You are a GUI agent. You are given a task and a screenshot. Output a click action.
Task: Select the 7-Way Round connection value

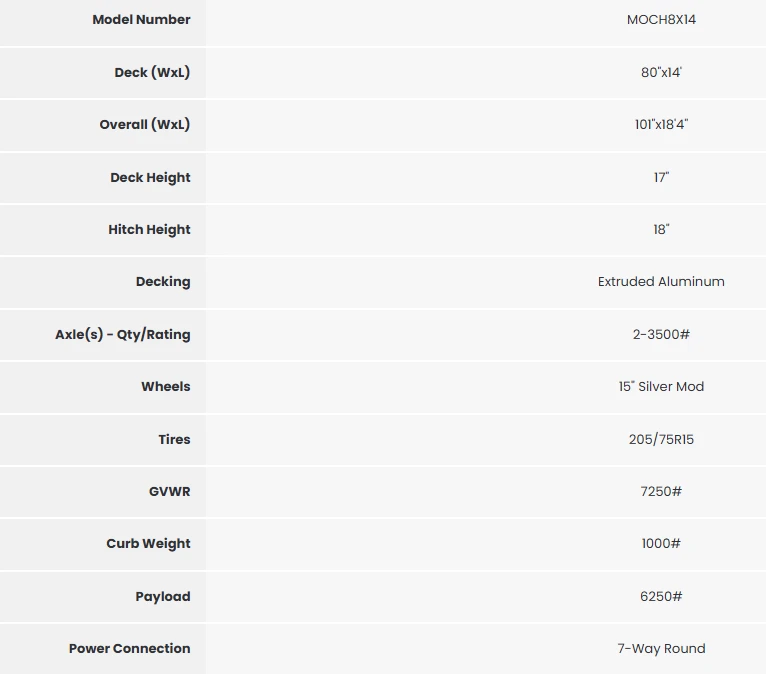[x=661, y=648]
